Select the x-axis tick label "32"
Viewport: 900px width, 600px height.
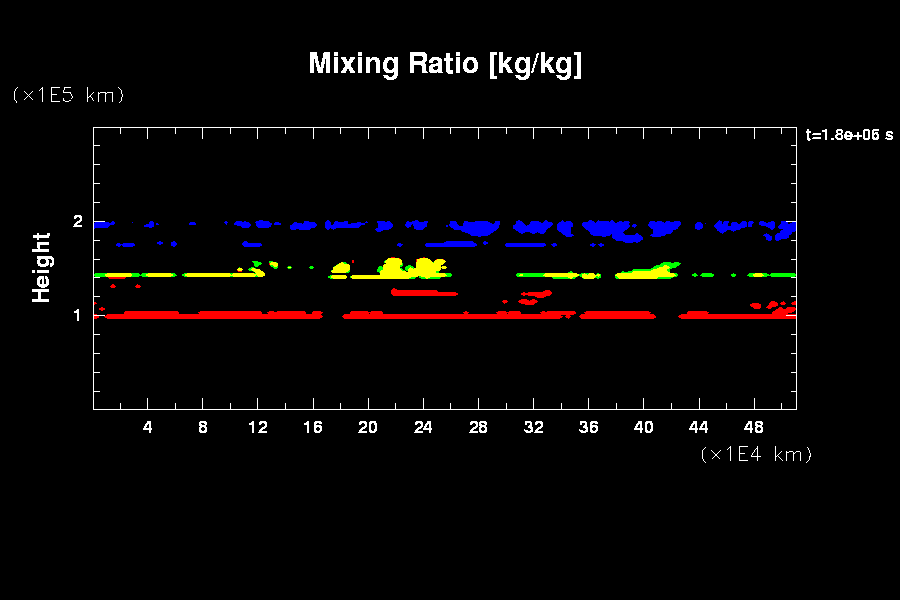point(533,428)
